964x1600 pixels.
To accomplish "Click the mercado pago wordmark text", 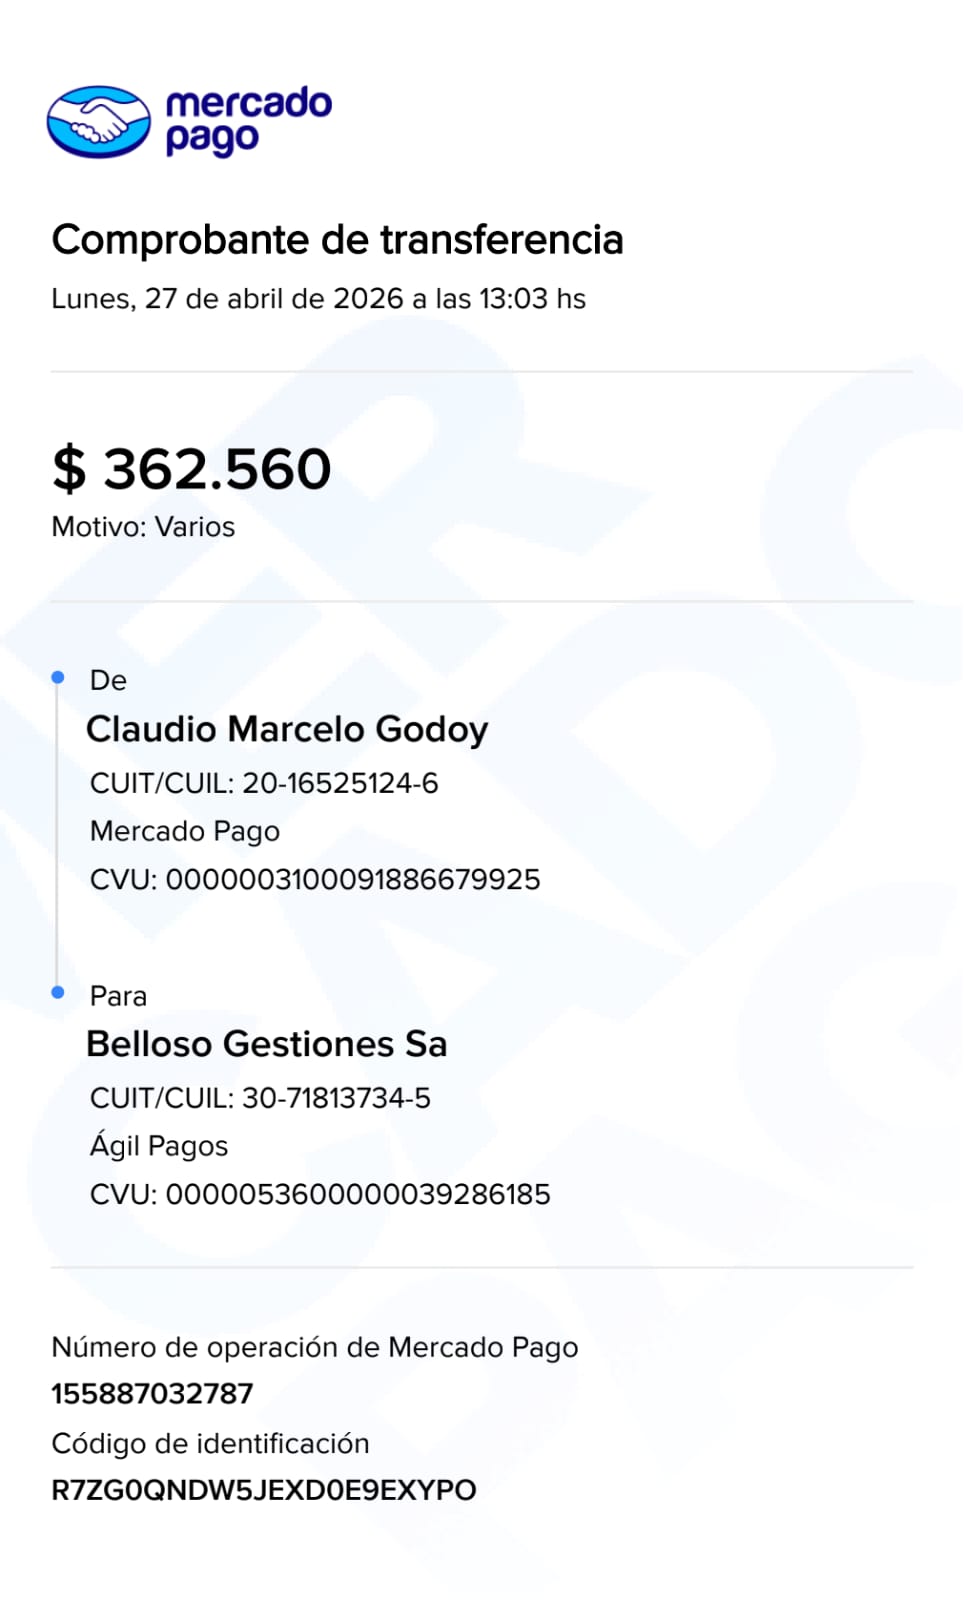I will click(248, 121).
